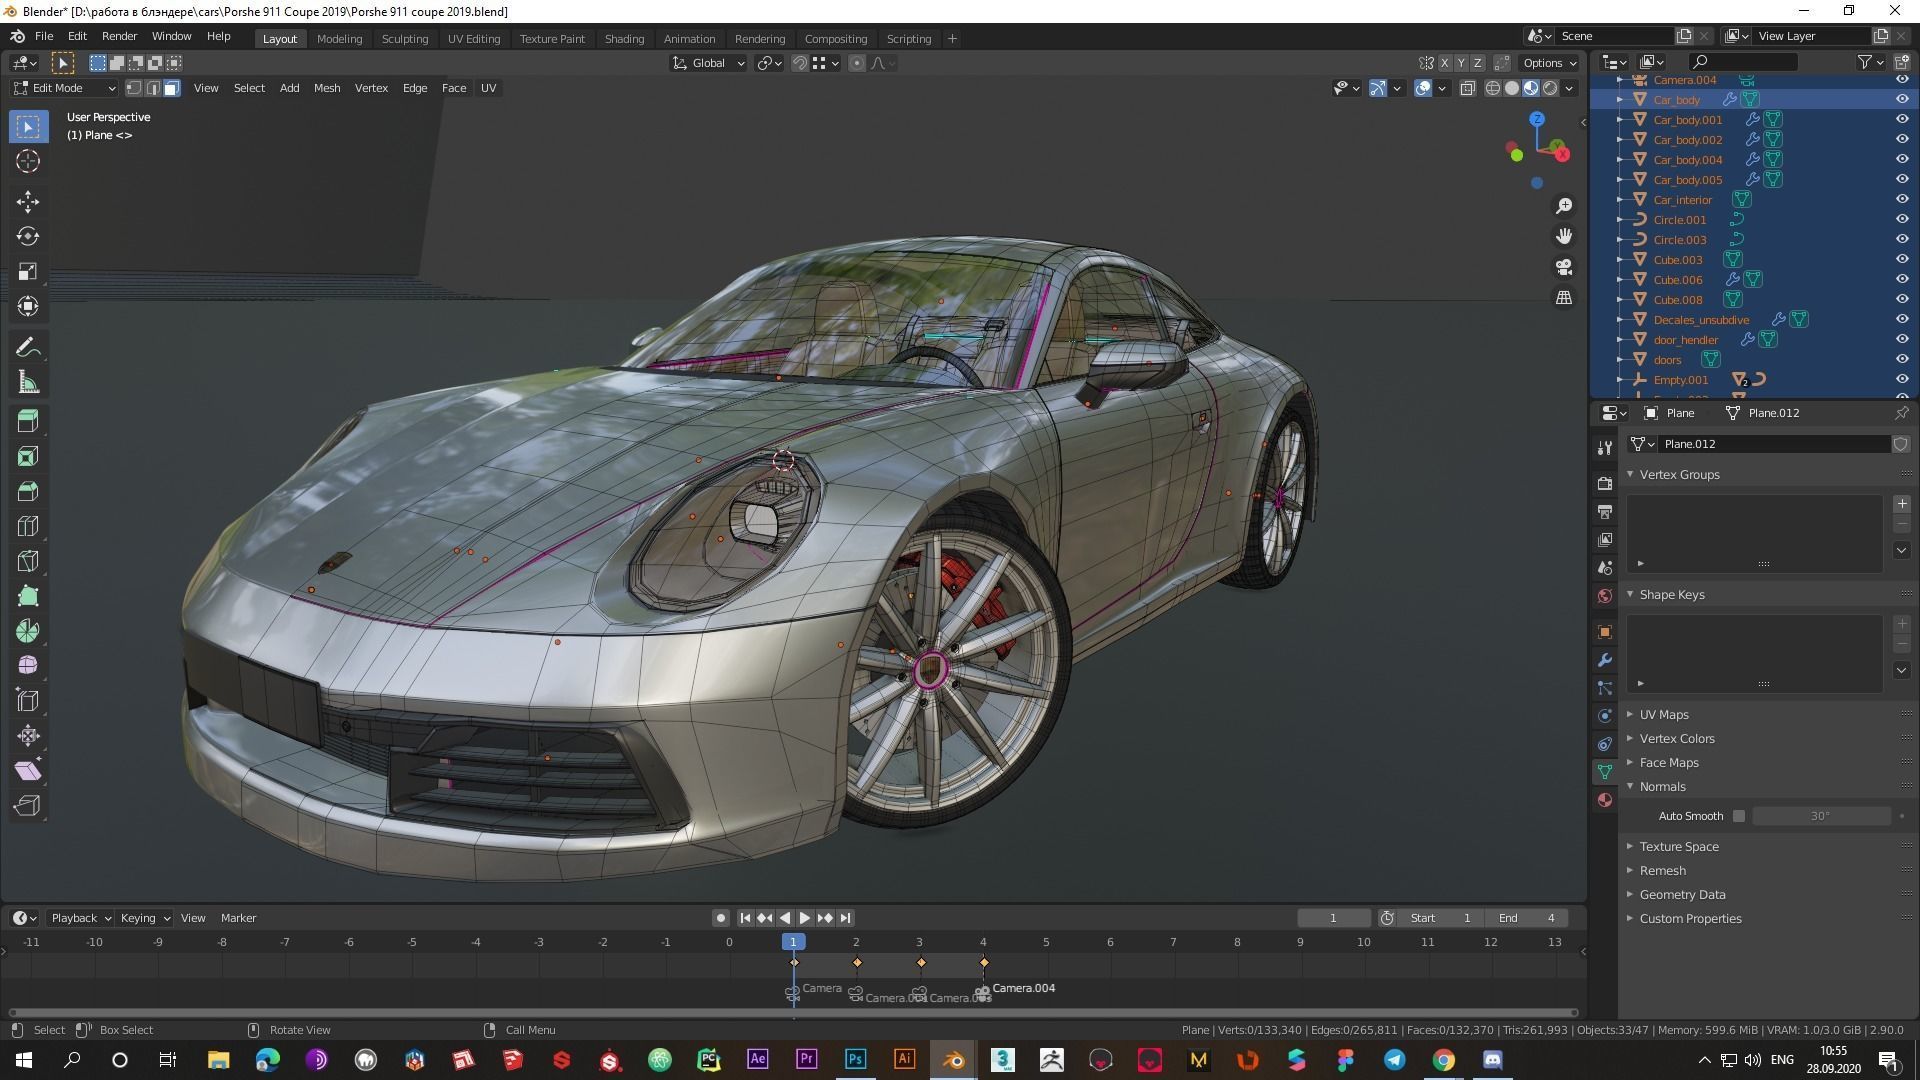Switch to face select mode
The image size is (1920, 1080).
pyautogui.click(x=172, y=88)
